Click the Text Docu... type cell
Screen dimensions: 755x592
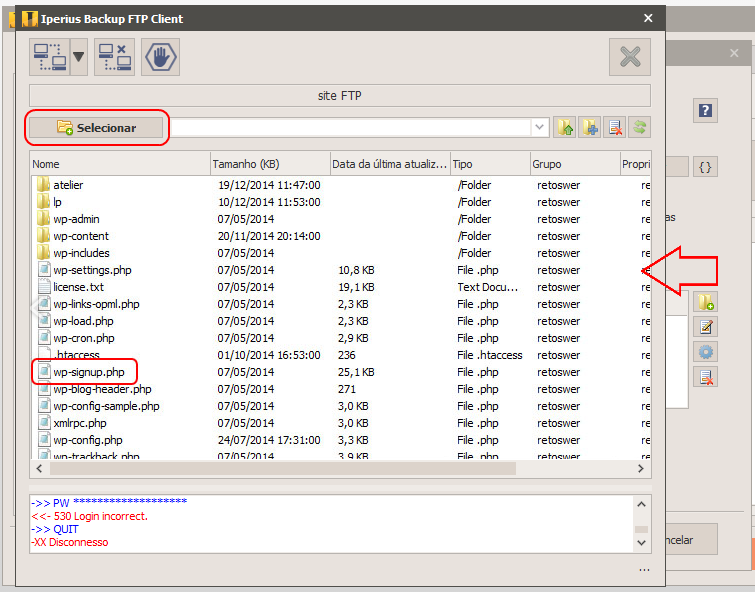(x=487, y=287)
